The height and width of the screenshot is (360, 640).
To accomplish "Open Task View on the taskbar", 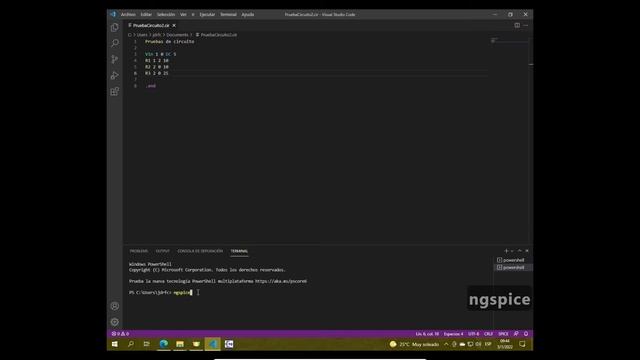I will [x=147, y=344].
